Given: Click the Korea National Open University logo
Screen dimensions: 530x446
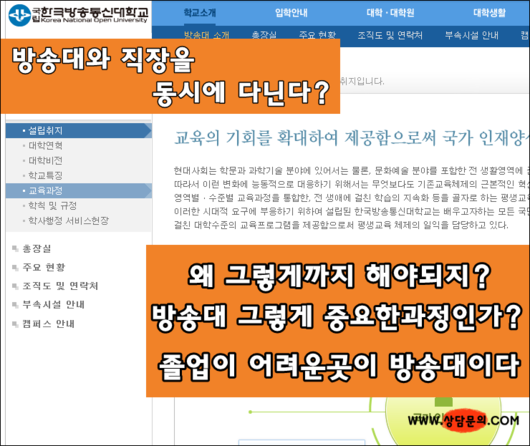Looking at the screenshot, I should coord(78,15).
